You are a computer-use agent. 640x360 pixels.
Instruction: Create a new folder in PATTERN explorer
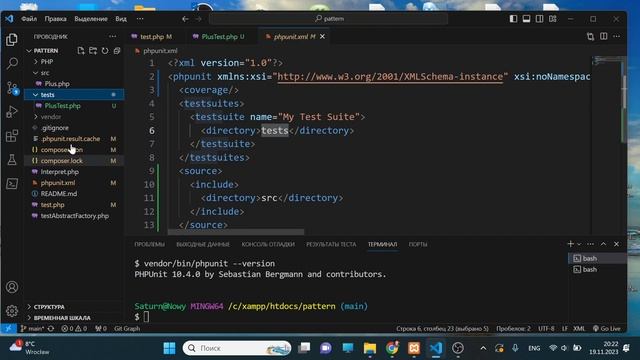pos(93,51)
